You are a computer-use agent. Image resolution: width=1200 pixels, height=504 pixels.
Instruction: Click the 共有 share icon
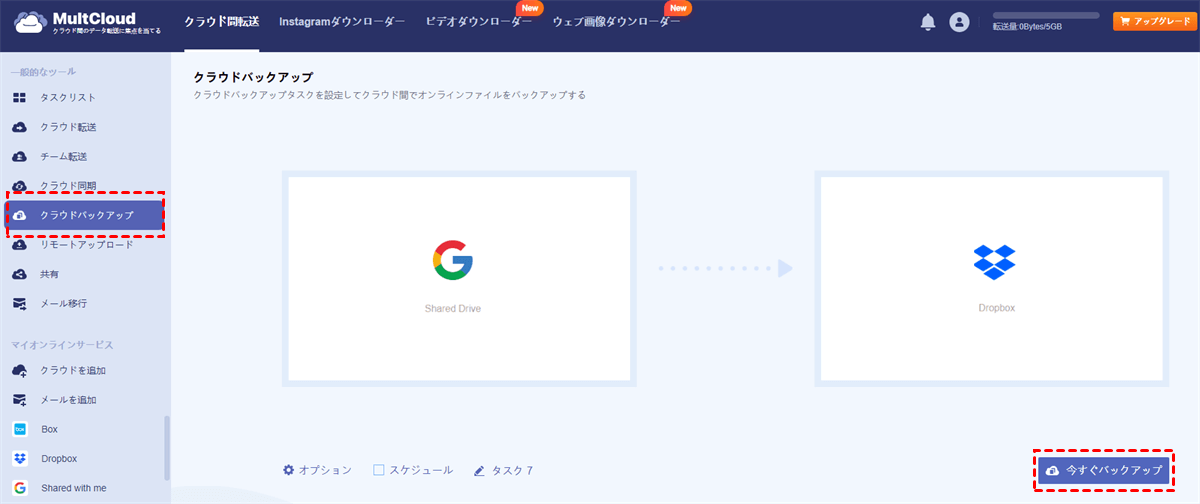coord(19,274)
